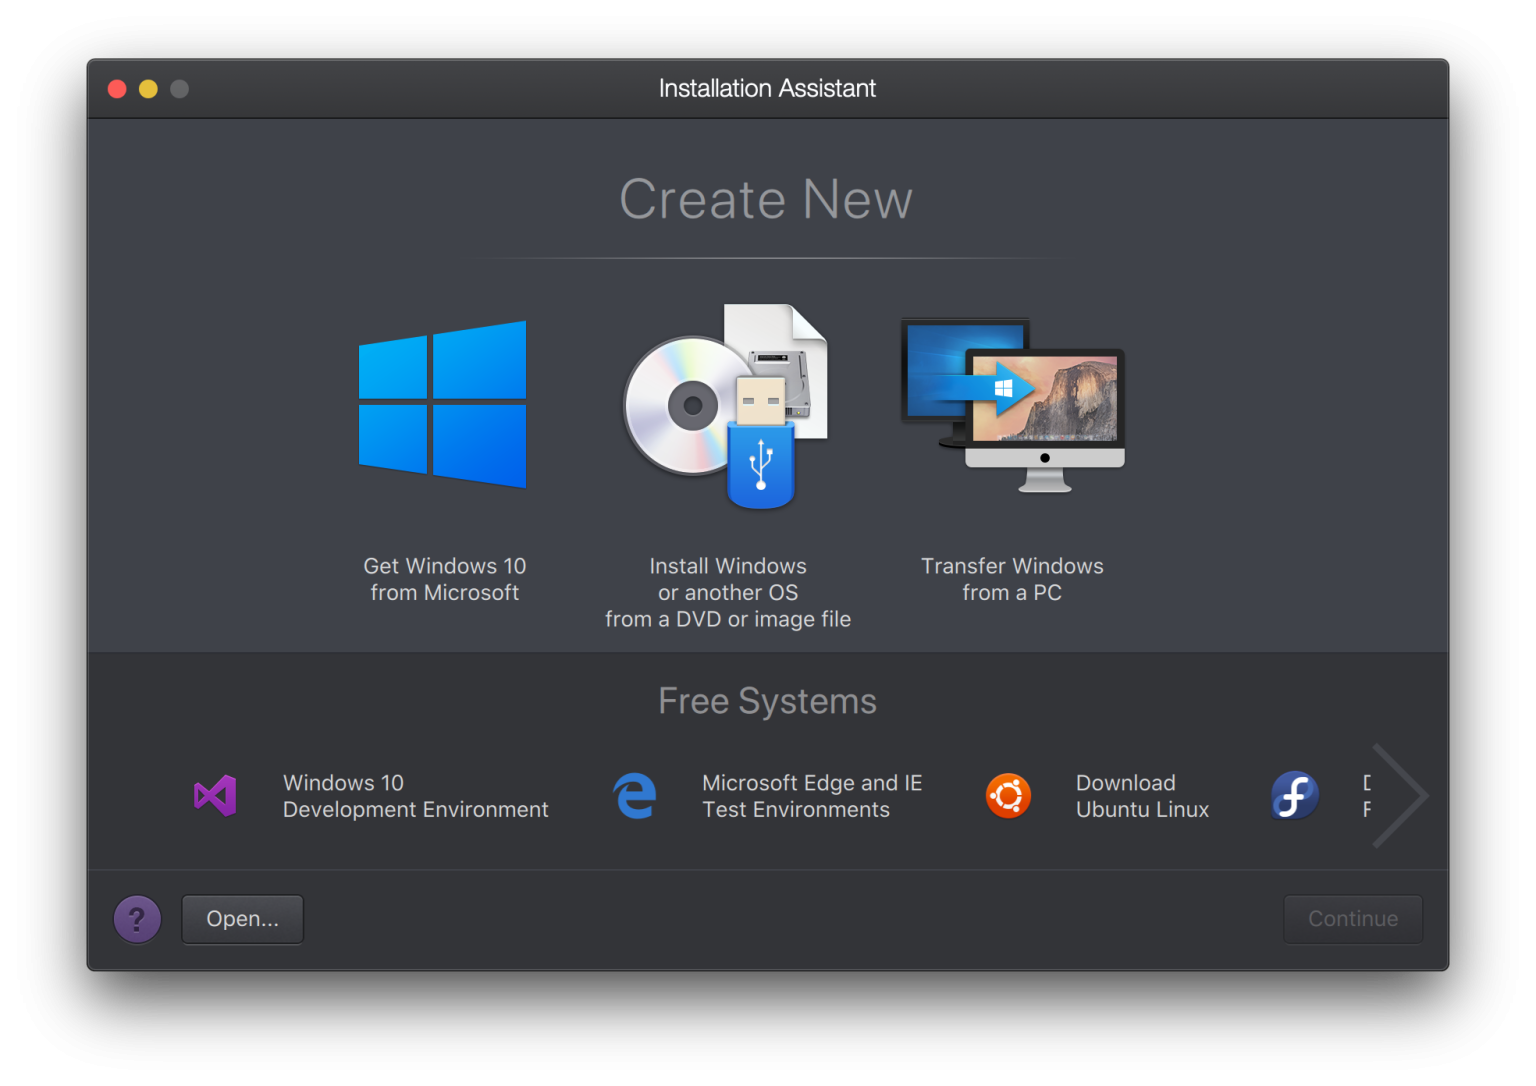The image size is (1536, 1086).
Task: Click the partially visible Fedora download entry
Action: pos(1330,795)
